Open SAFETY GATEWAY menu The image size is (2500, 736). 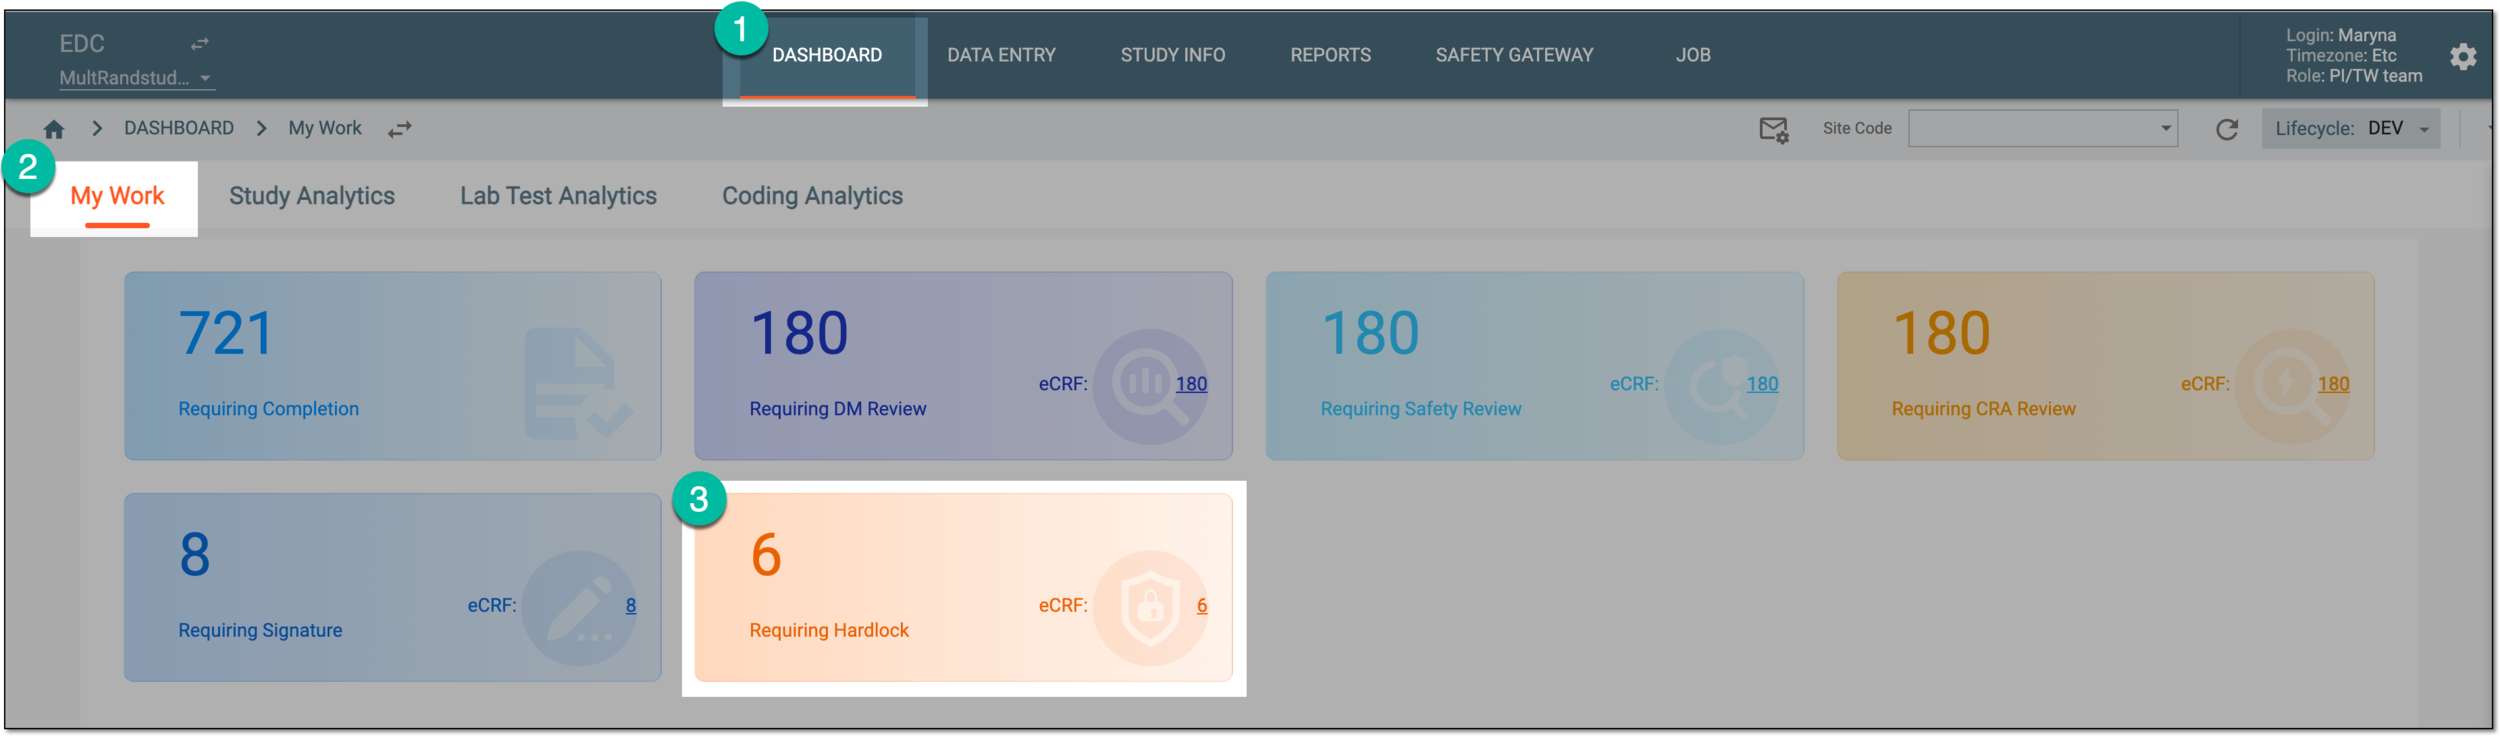1514,55
